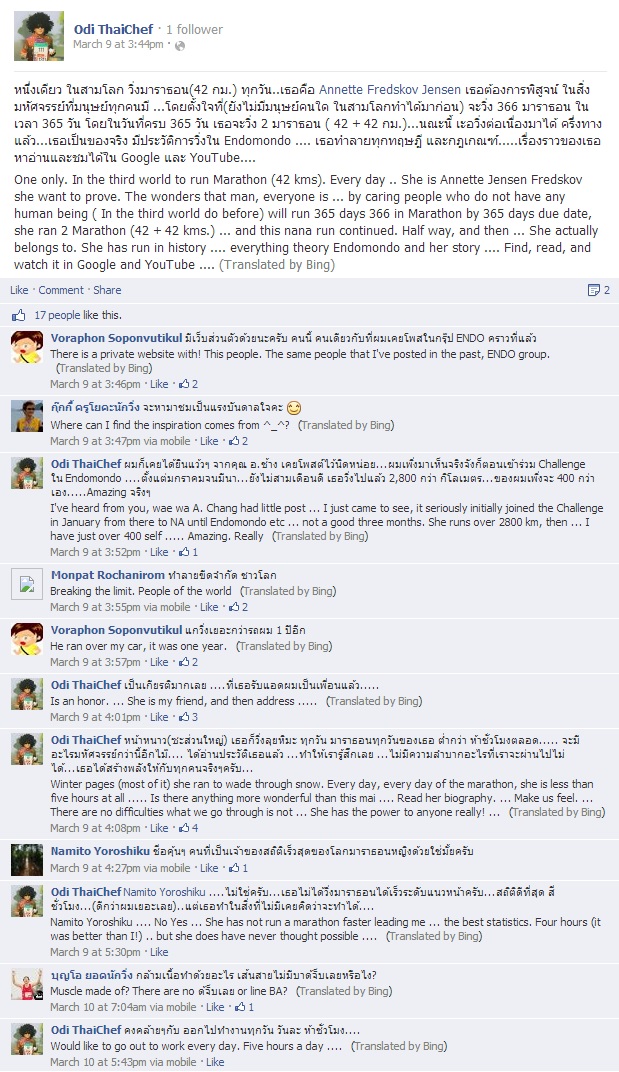The width and height of the screenshot is (619, 1072).
Task: Share the main post
Action: 107,290
